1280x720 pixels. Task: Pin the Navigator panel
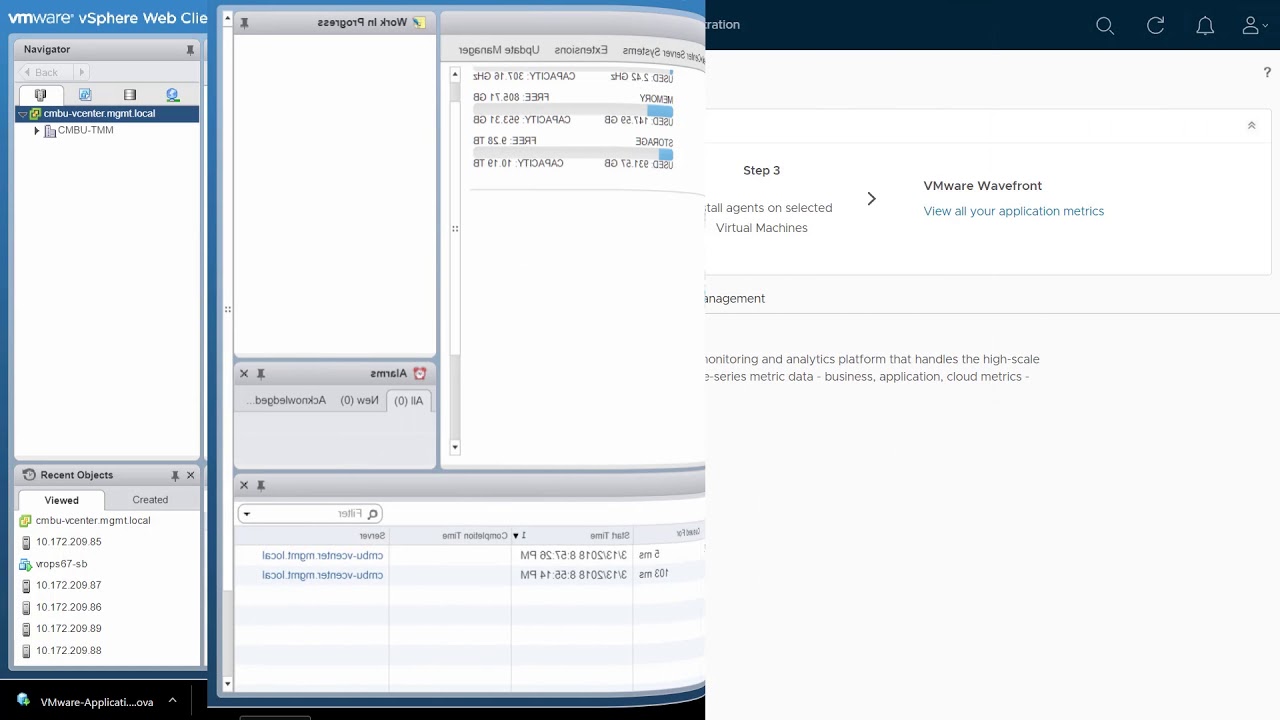coord(190,50)
